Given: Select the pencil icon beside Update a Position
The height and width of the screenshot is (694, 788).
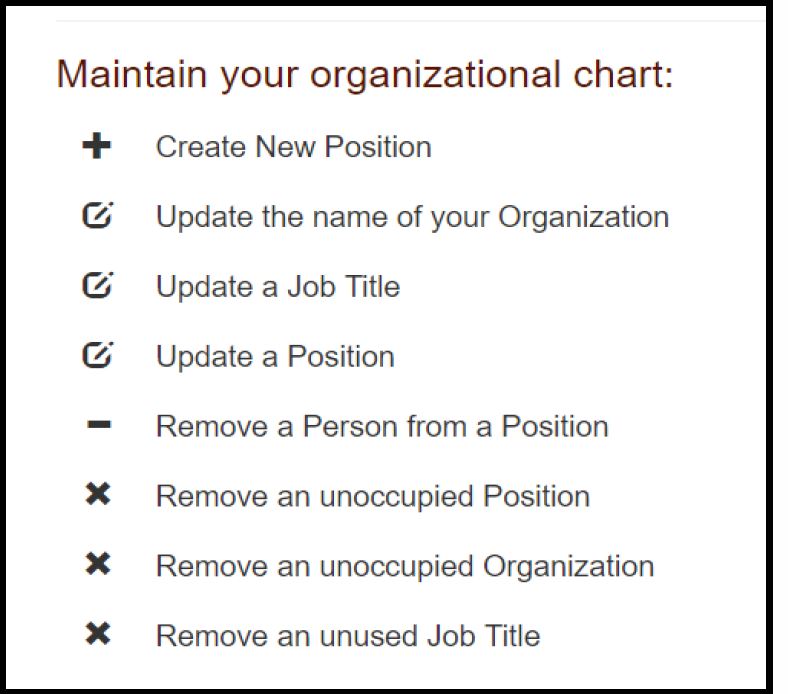Looking at the screenshot, I should (97, 355).
